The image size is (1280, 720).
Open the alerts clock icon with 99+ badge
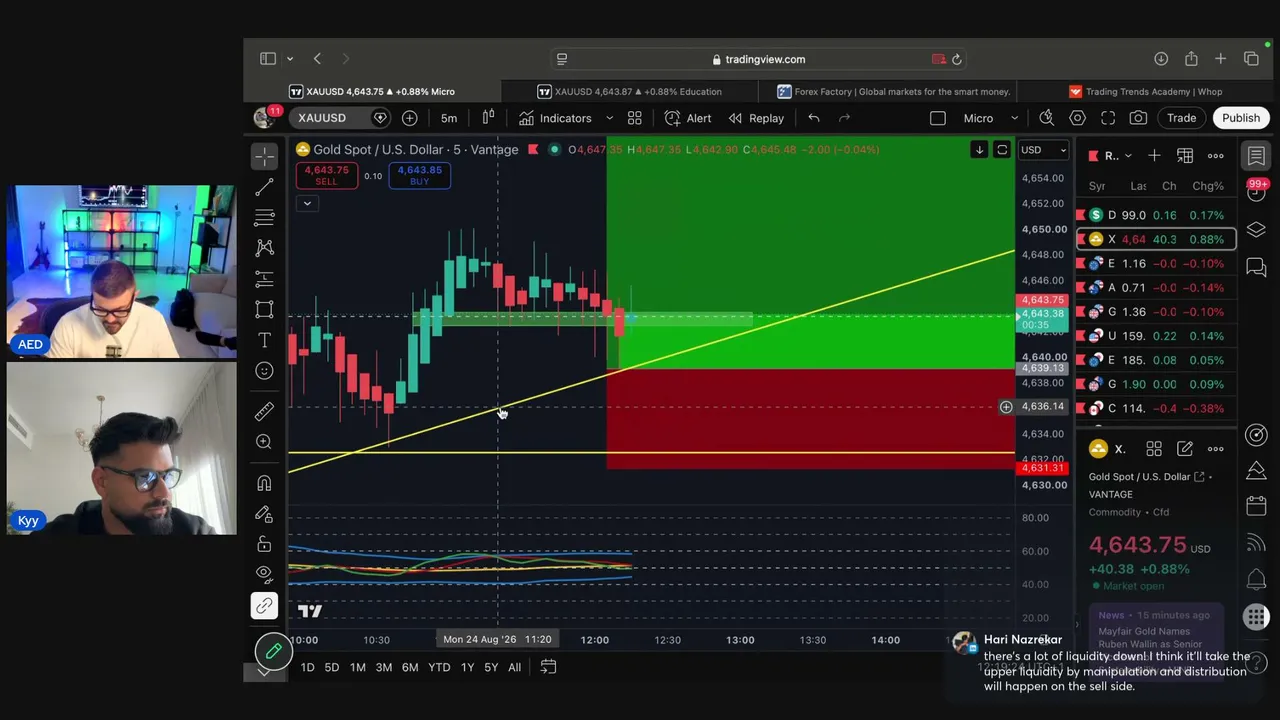click(1256, 192)
